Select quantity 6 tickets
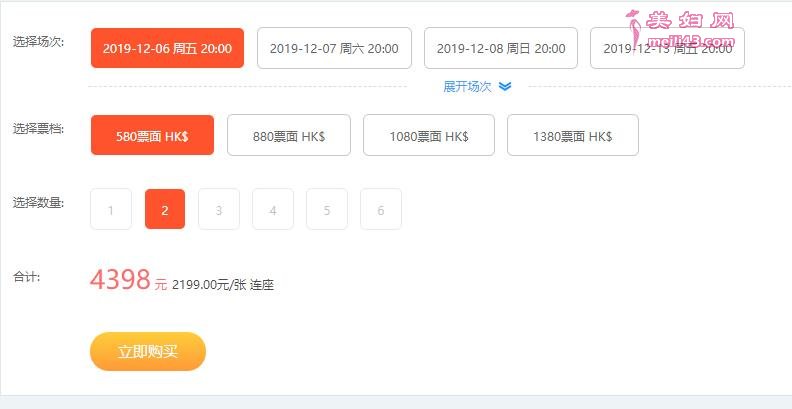The image size is (792, 409). pos(381,209)
